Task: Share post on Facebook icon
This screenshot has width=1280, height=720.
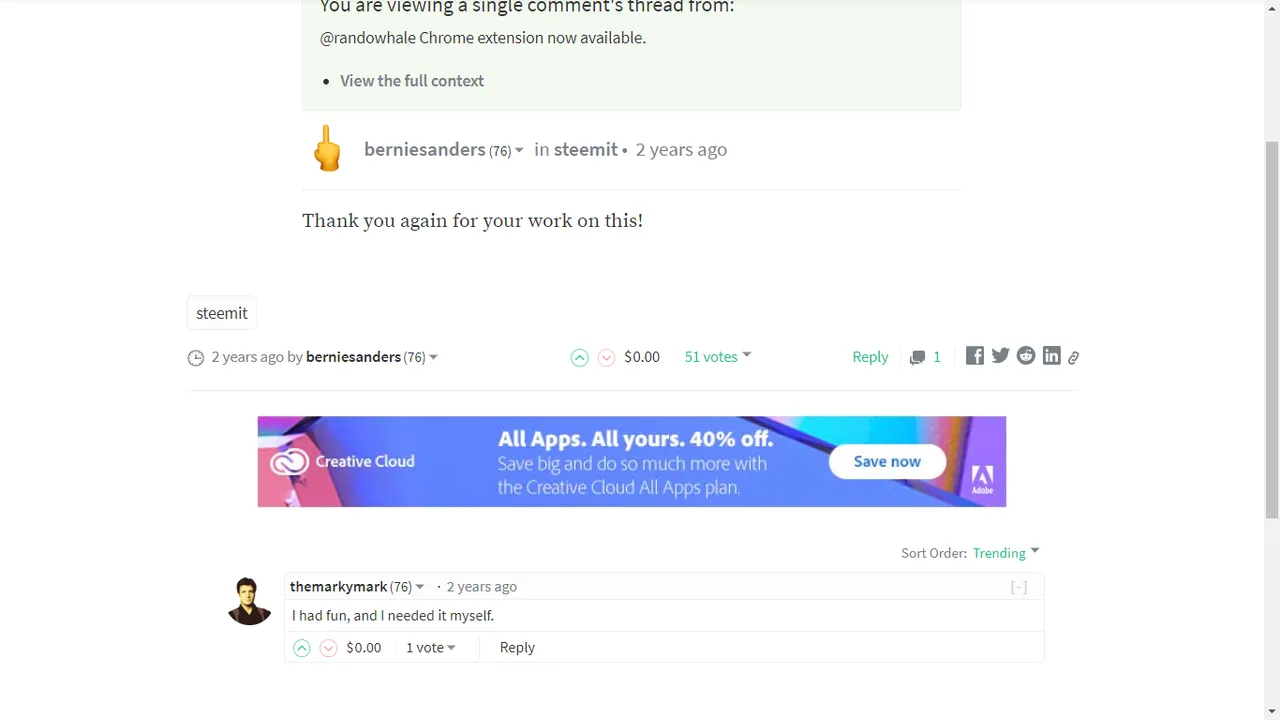Action: tap(975, 356)
